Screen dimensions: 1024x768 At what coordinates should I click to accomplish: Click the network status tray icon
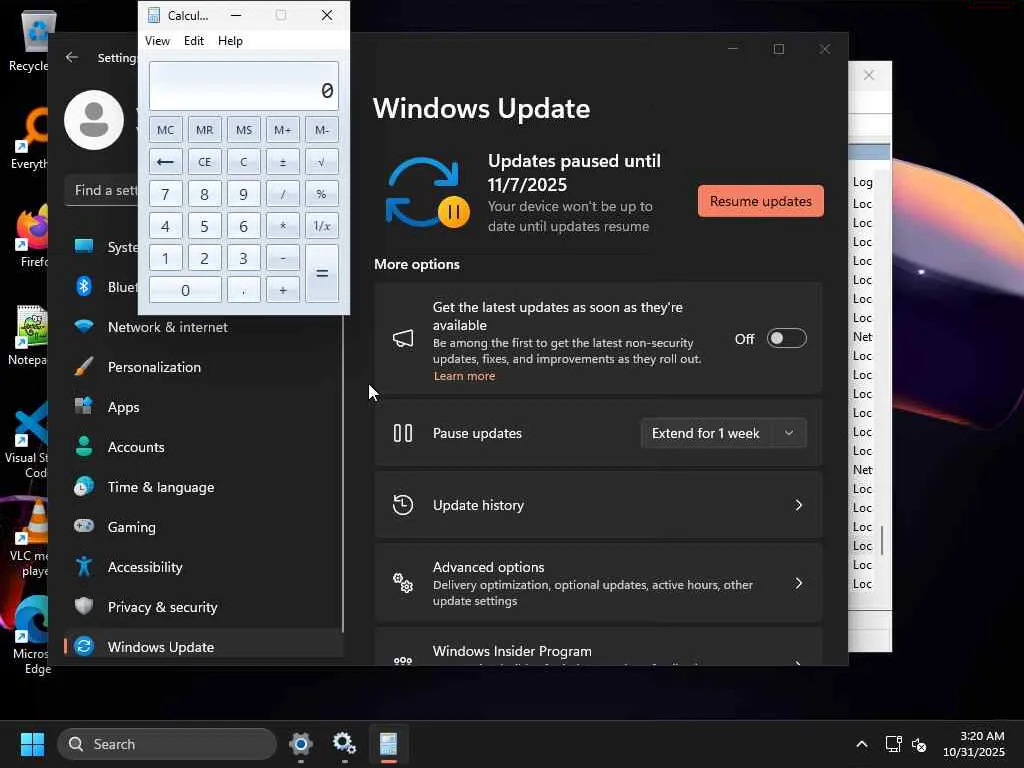(893, 744)
